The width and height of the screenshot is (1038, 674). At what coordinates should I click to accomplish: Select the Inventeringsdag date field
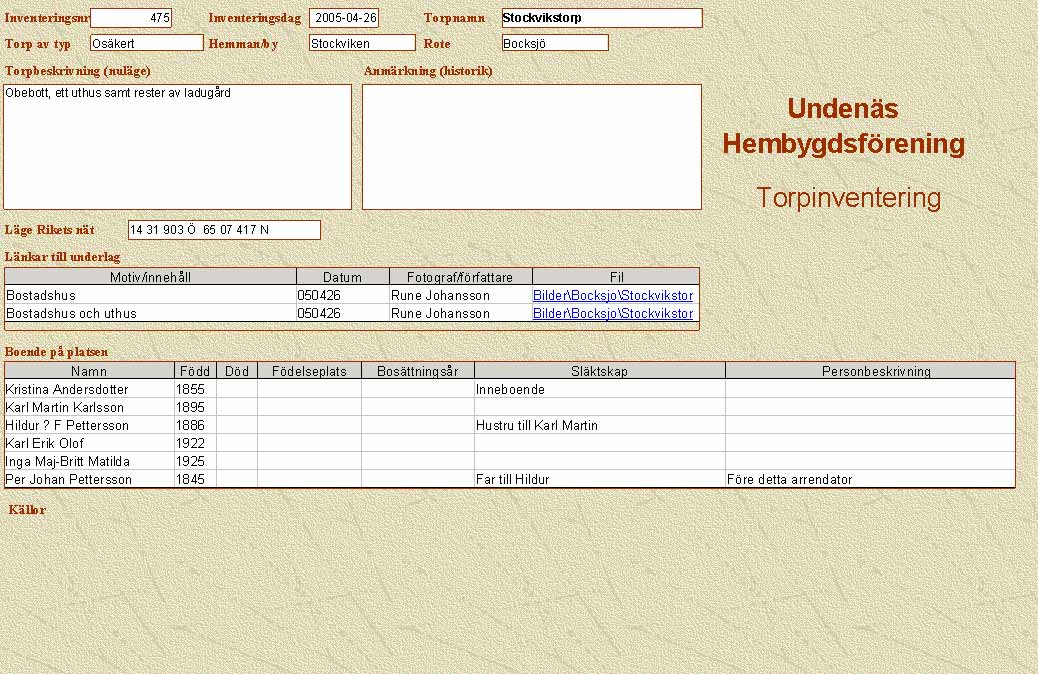click(344, 18)
